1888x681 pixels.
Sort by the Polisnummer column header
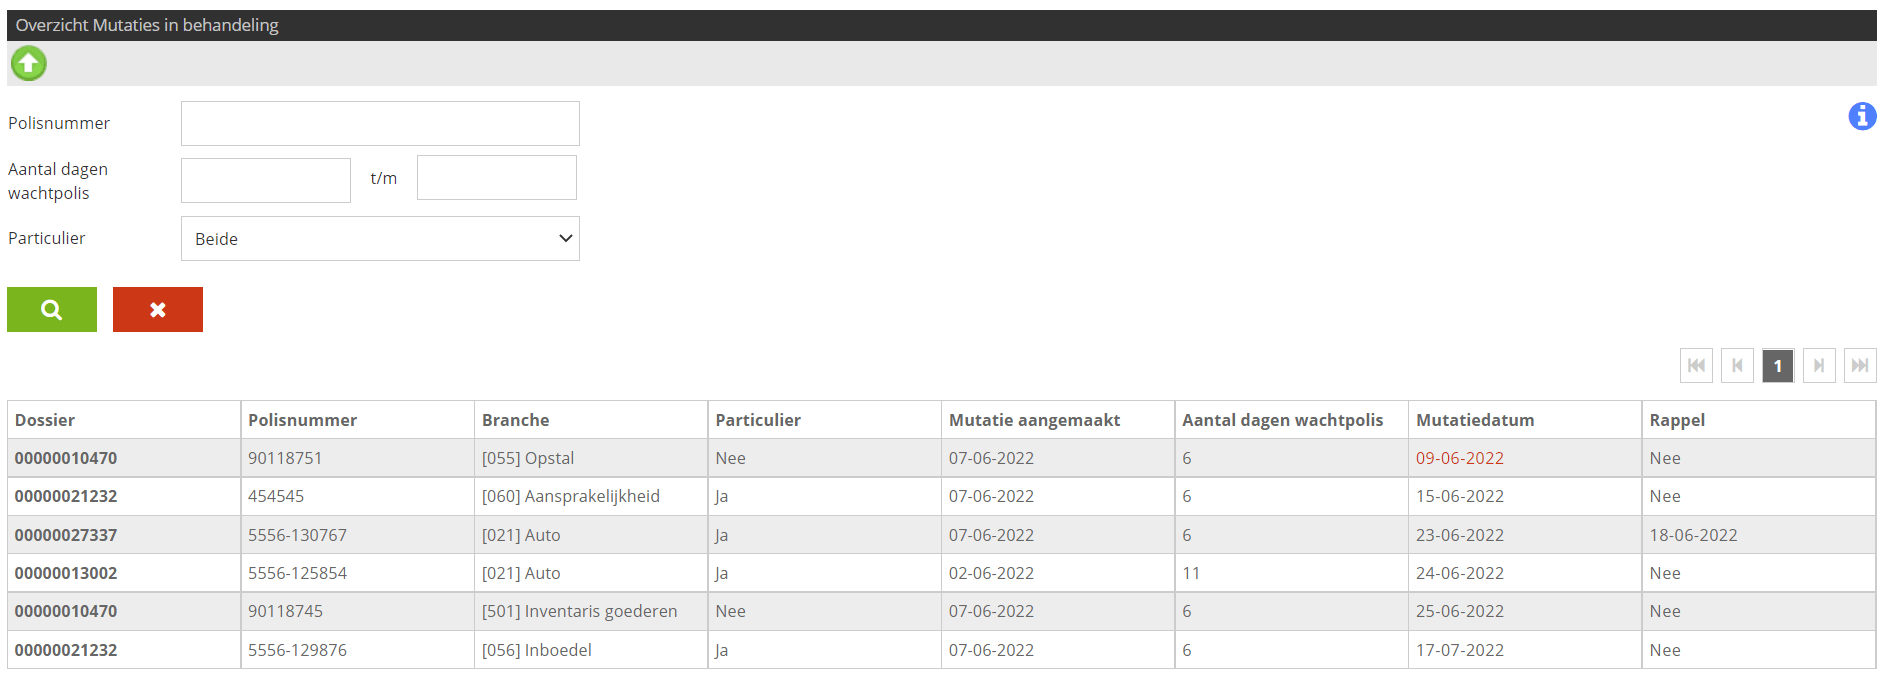click(302, 419)
